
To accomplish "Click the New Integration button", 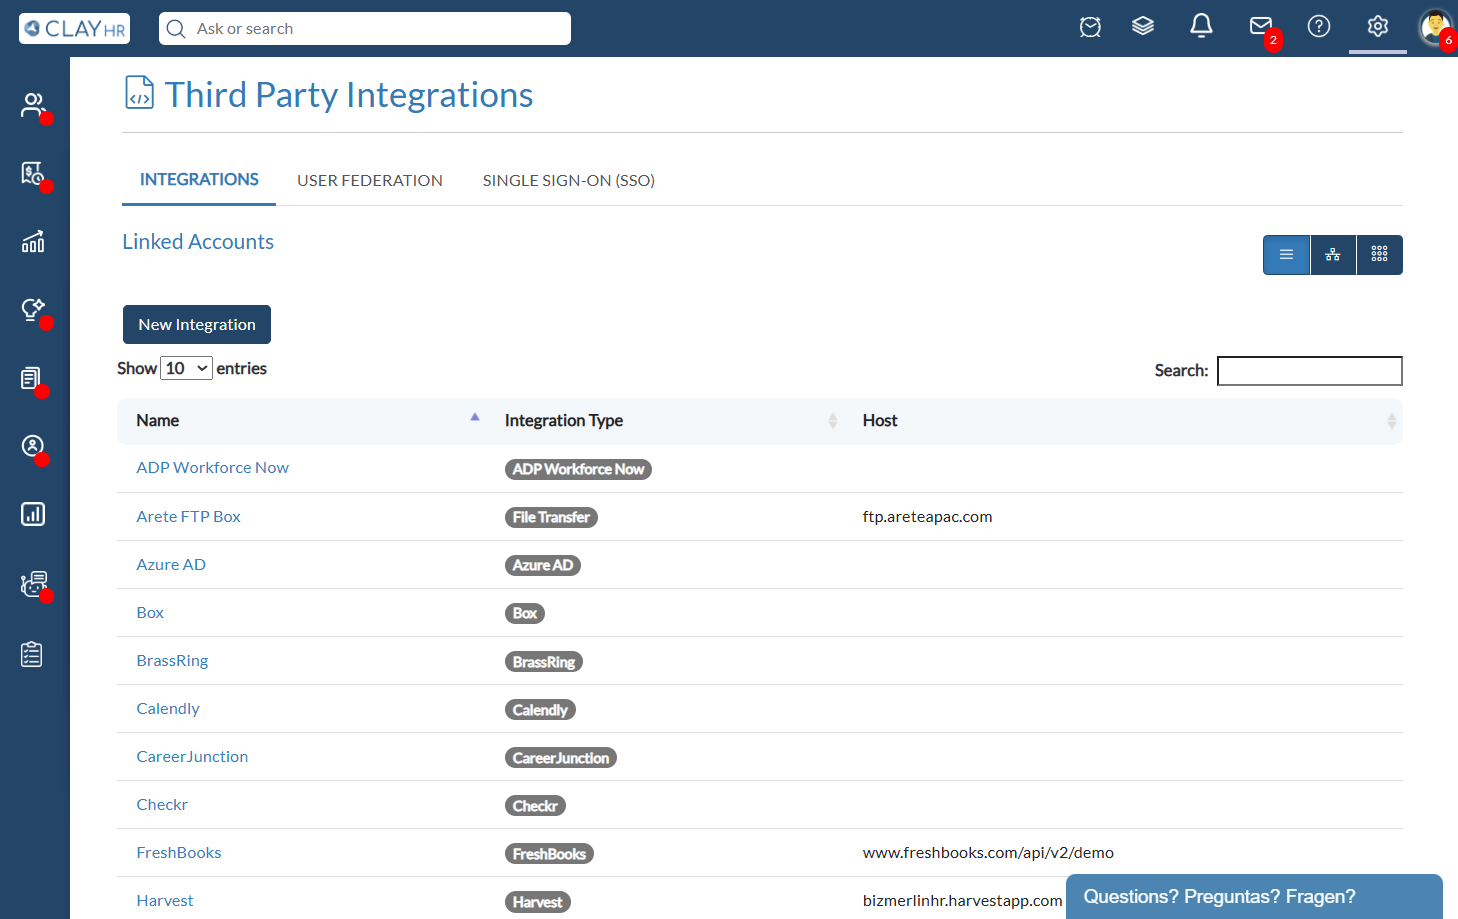I will [x=197, y=325].
